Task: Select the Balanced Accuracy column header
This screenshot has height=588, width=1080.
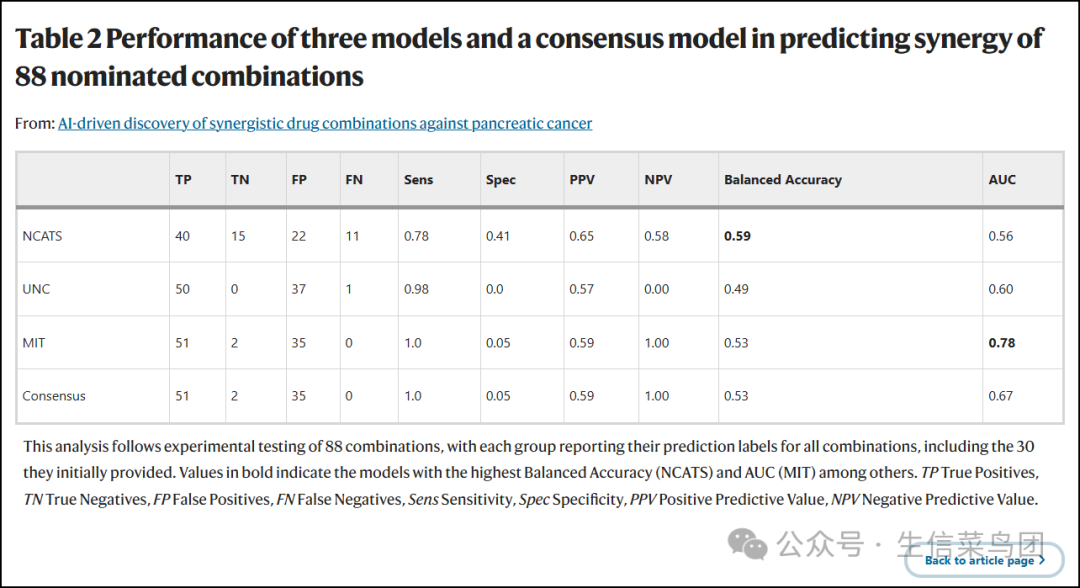Action: 783,180
